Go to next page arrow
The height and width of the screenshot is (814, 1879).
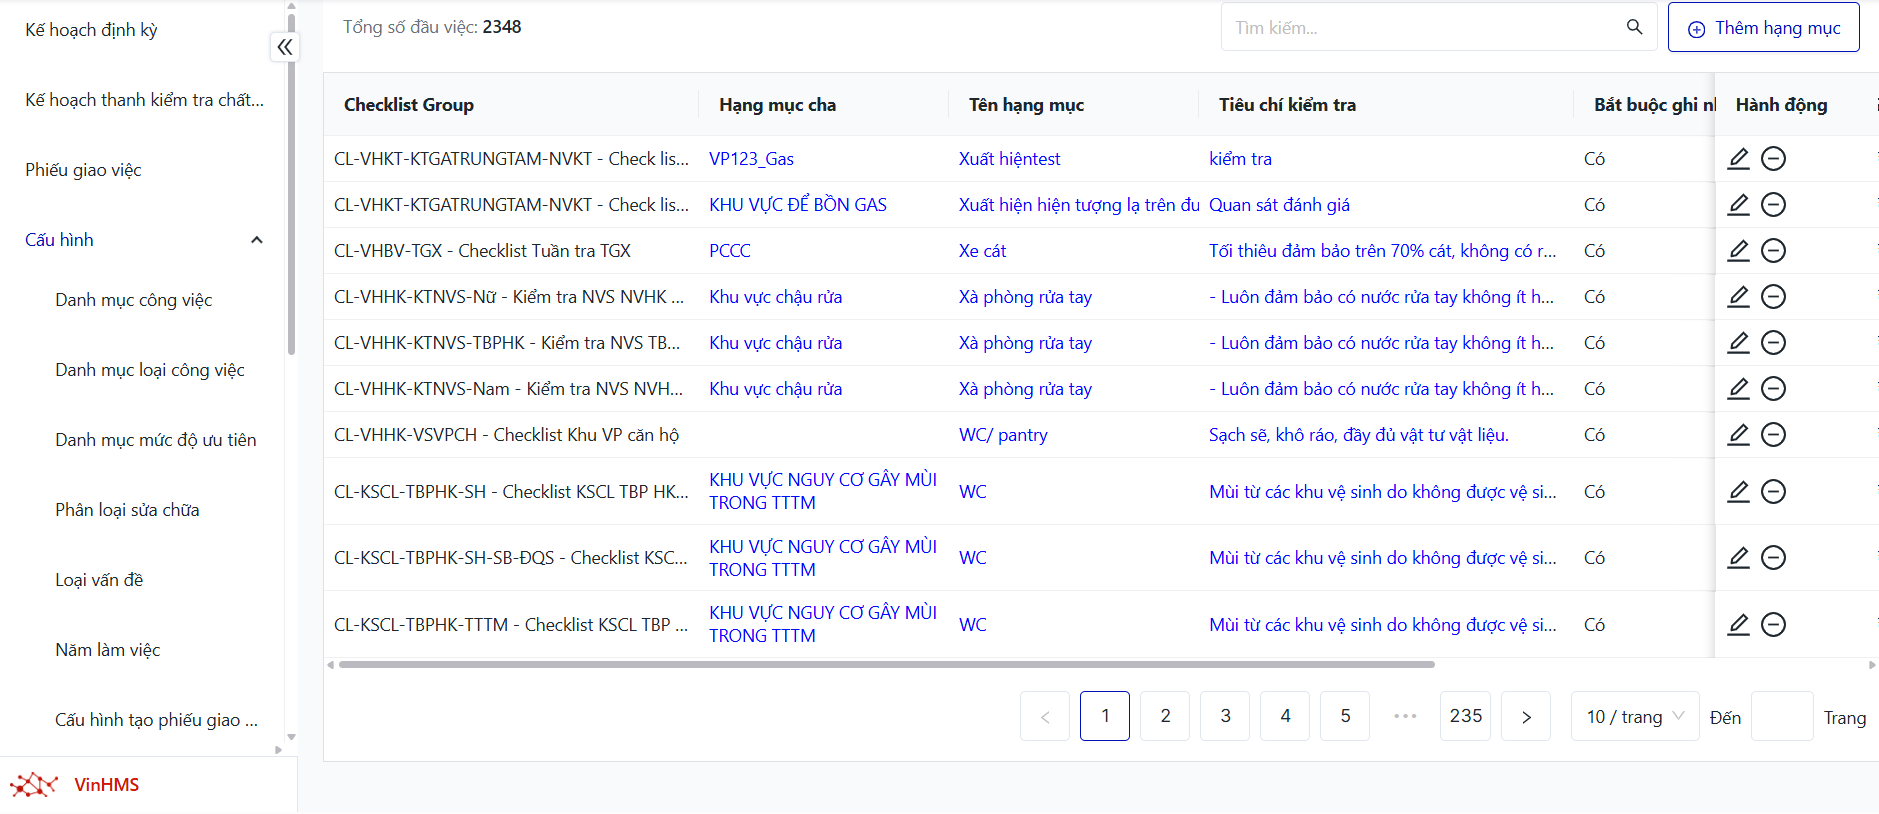(x=1525, y=717)
